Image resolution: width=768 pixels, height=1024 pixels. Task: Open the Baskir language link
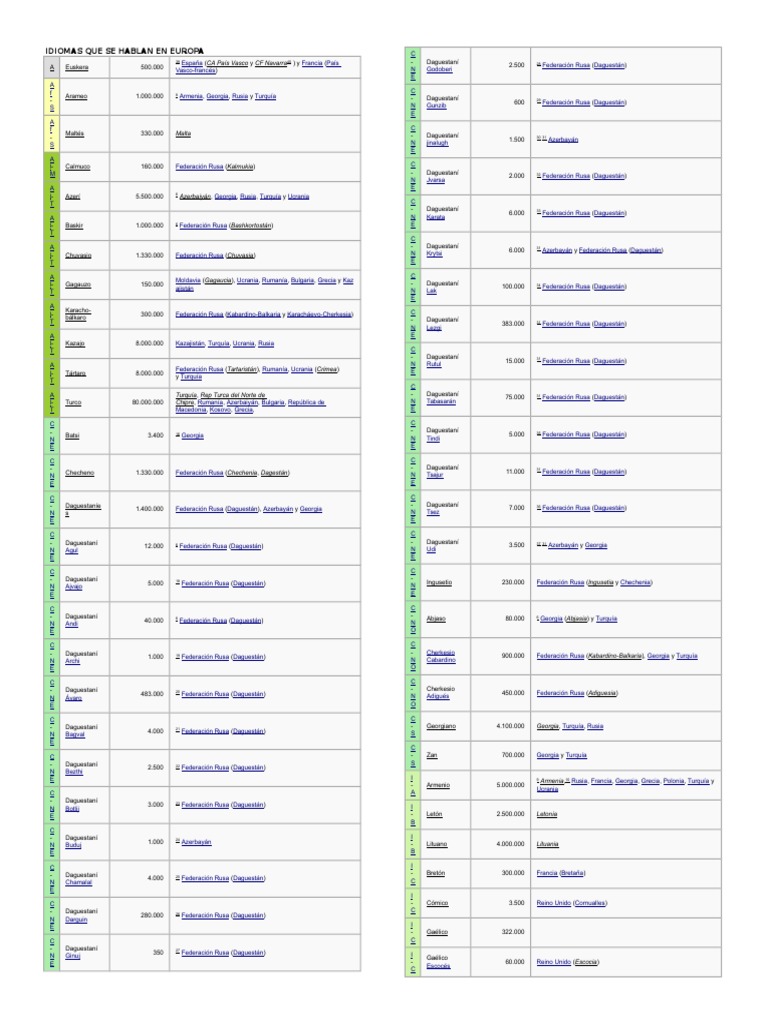(x=74, y=226)
